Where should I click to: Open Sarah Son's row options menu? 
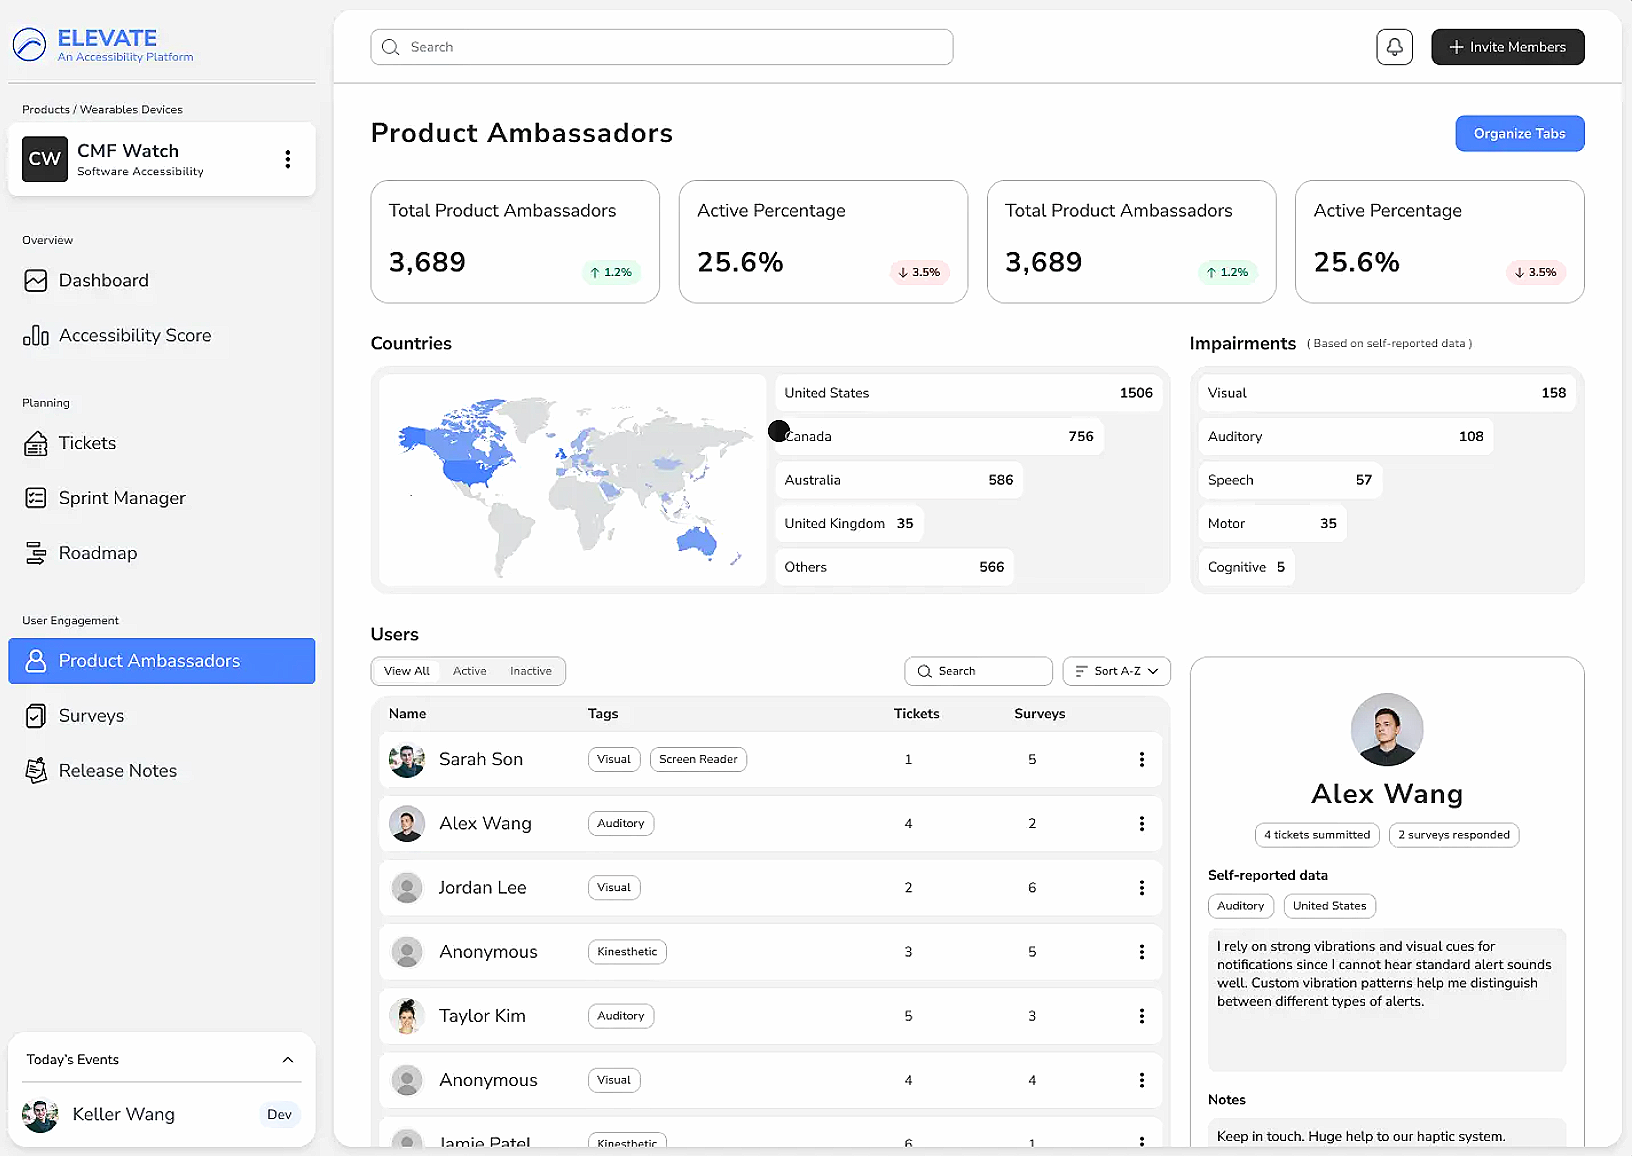[1141, 760]
